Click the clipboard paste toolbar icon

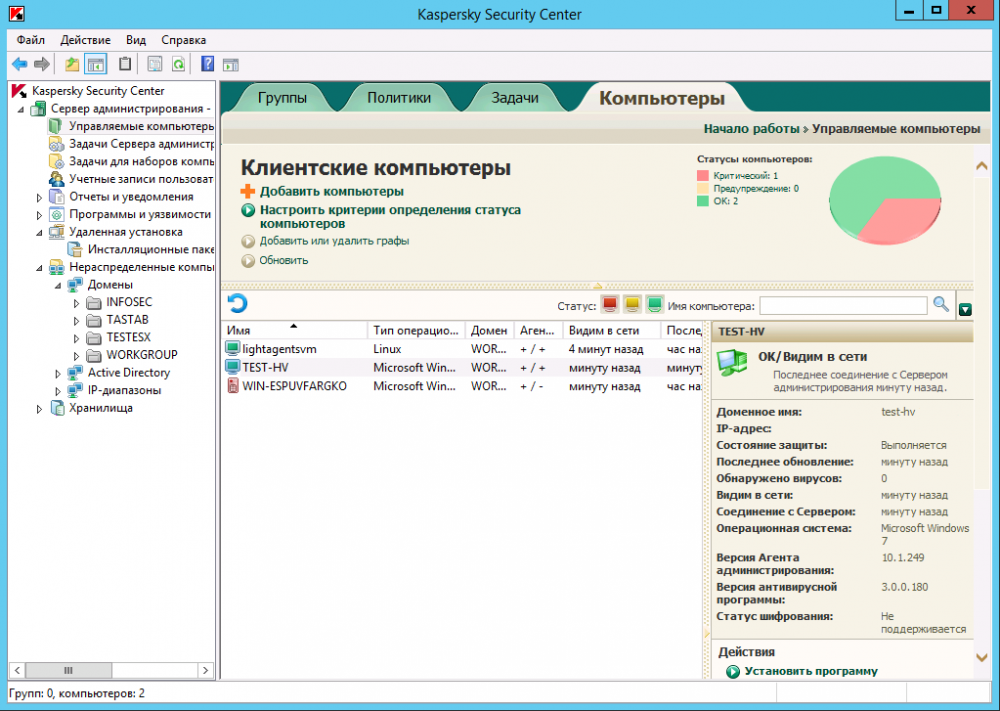pyautogui.click(x=125, y=64)
